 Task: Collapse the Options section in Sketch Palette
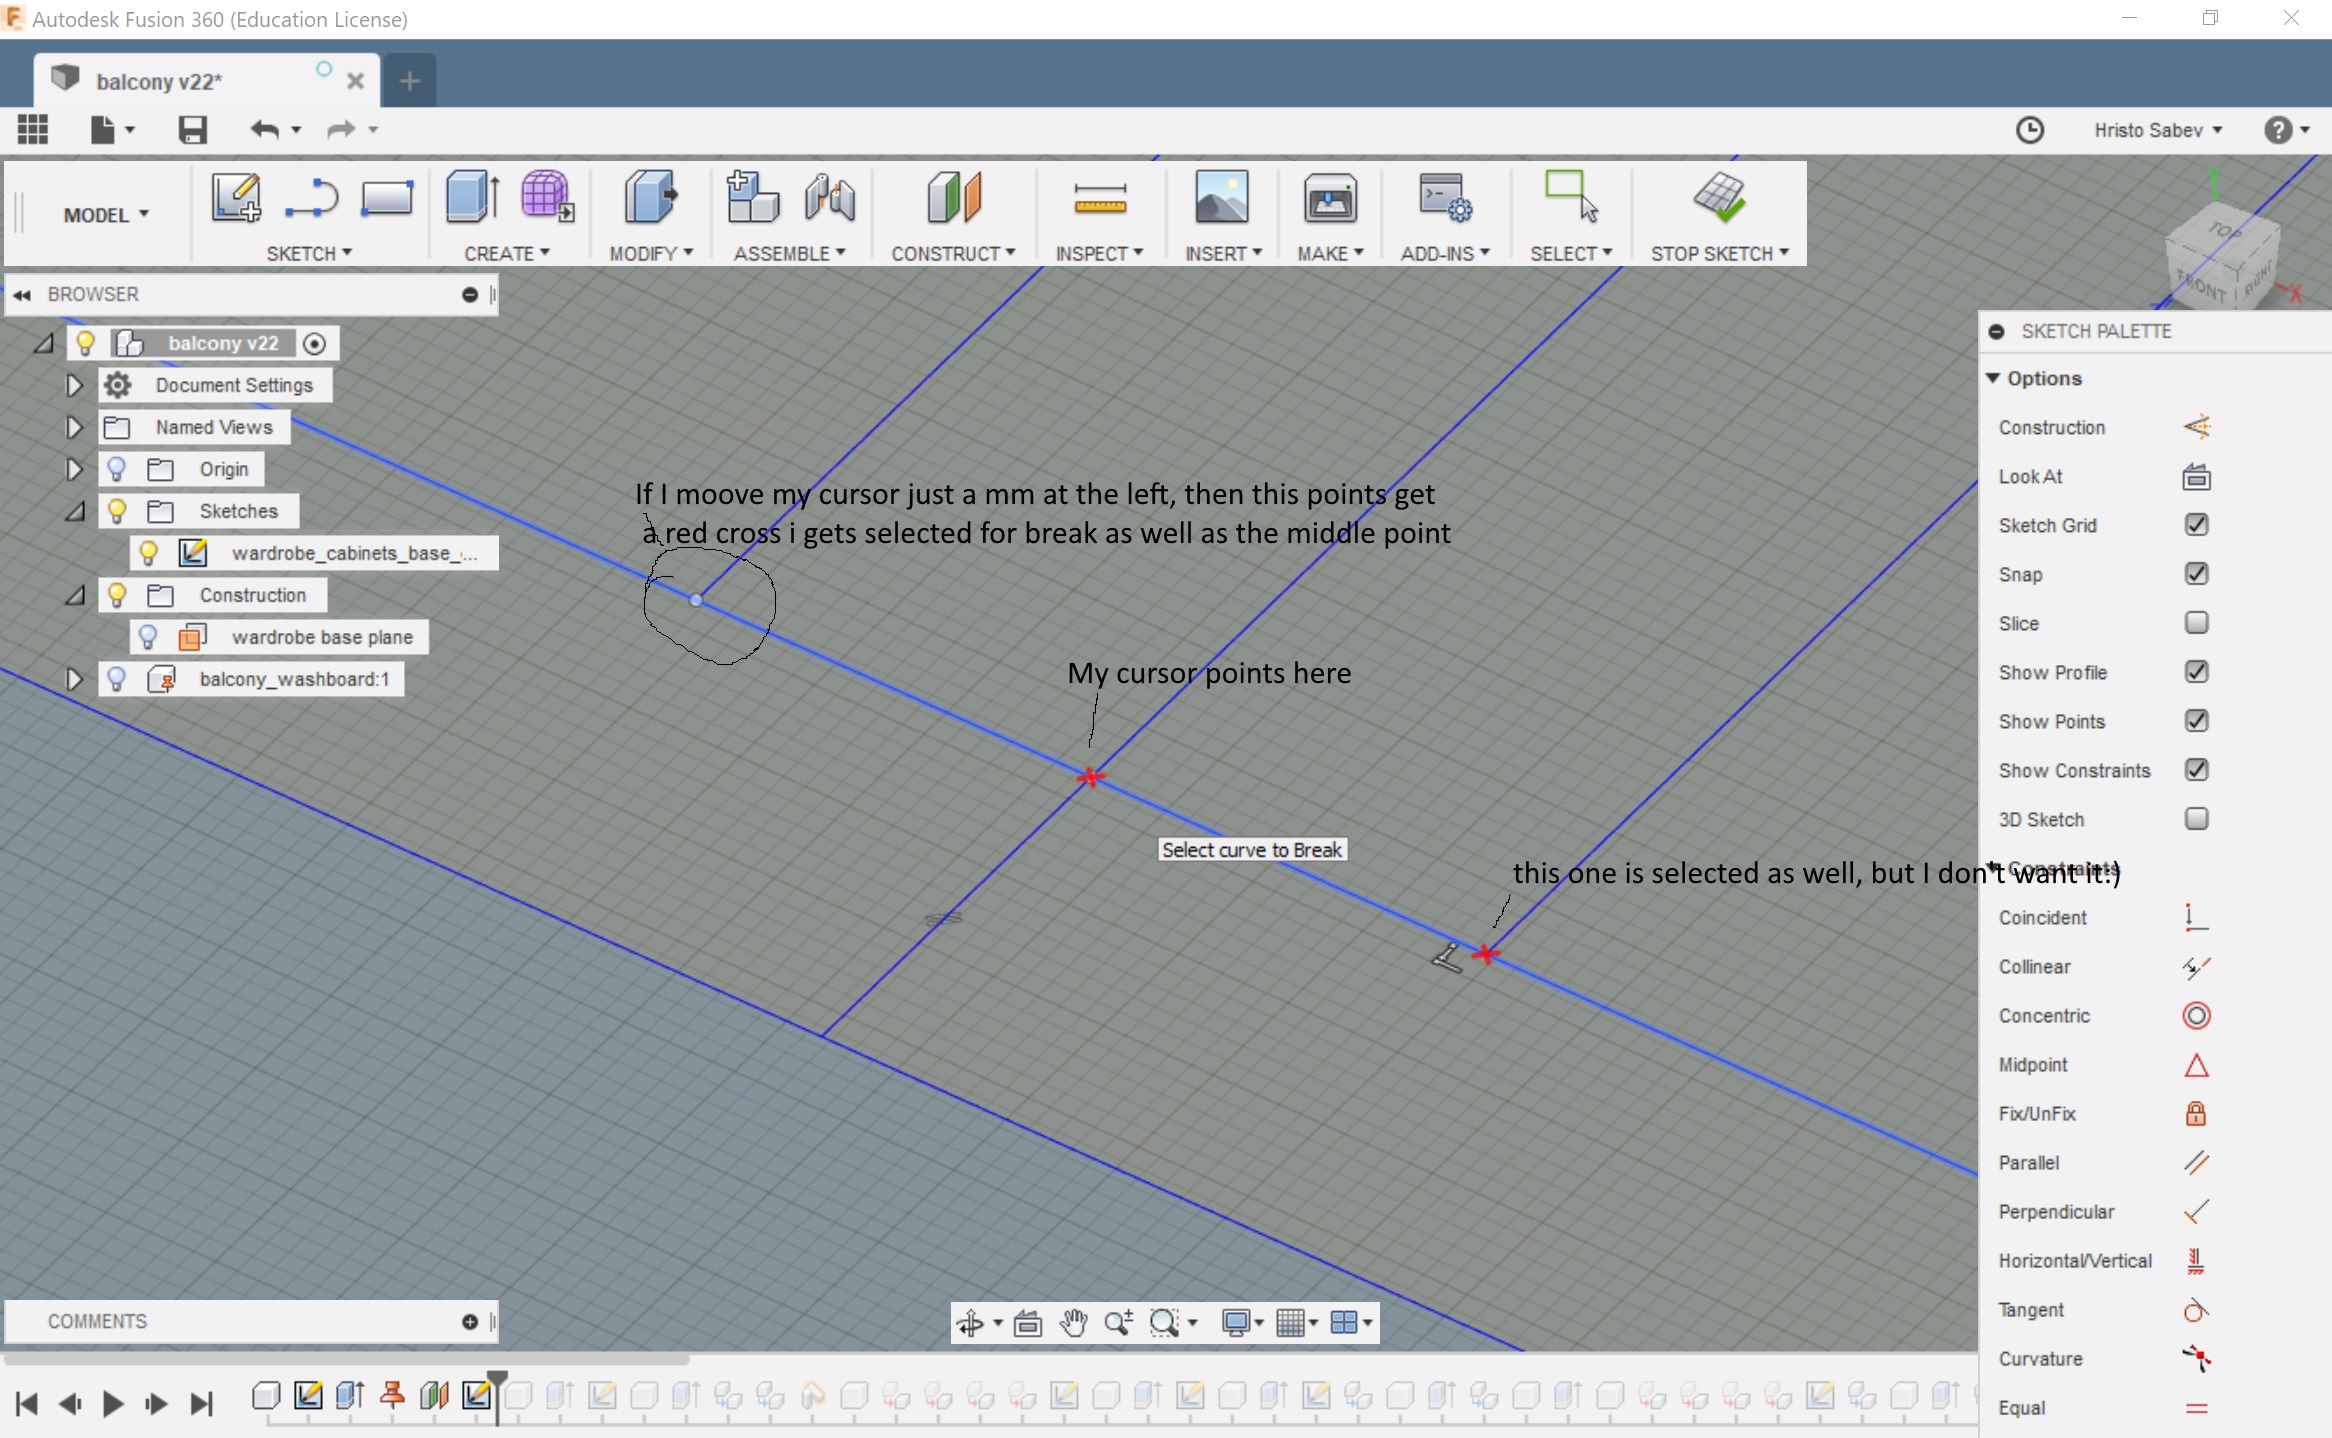[1994, 378]
